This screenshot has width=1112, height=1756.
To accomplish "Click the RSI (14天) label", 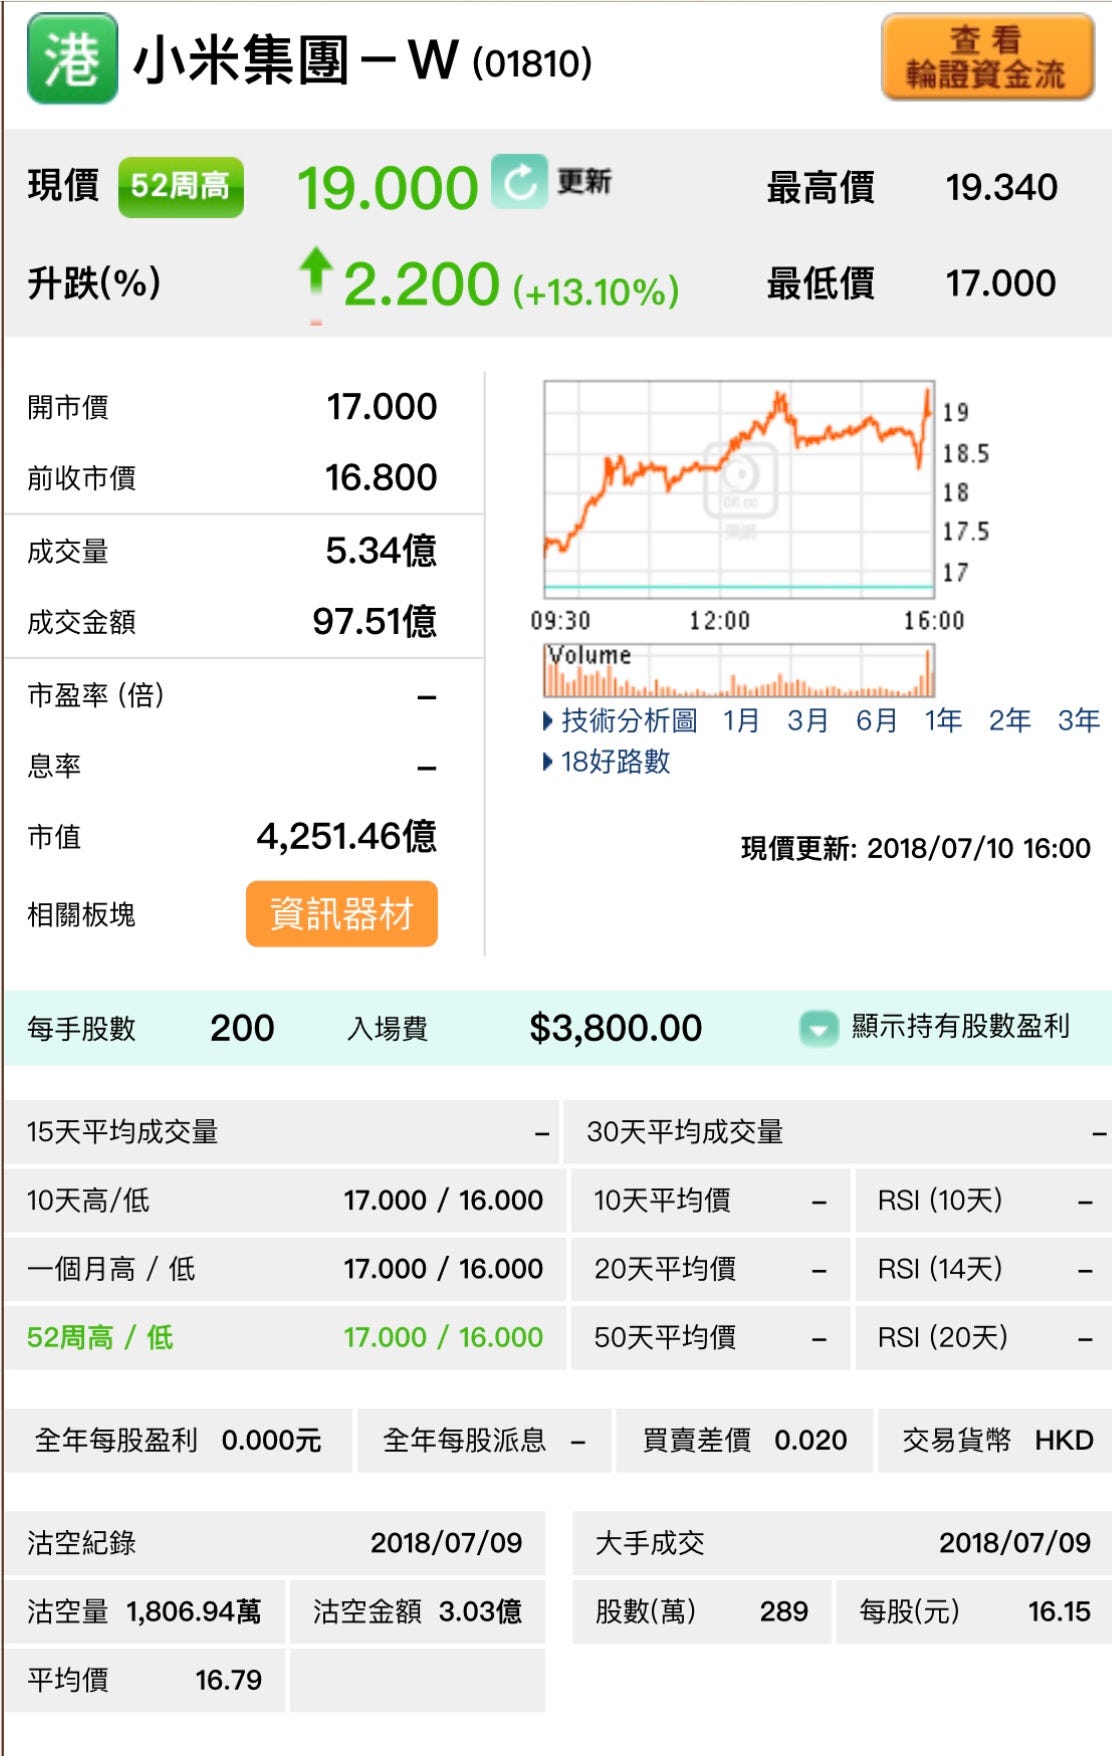I will (x=940, y=1269).
